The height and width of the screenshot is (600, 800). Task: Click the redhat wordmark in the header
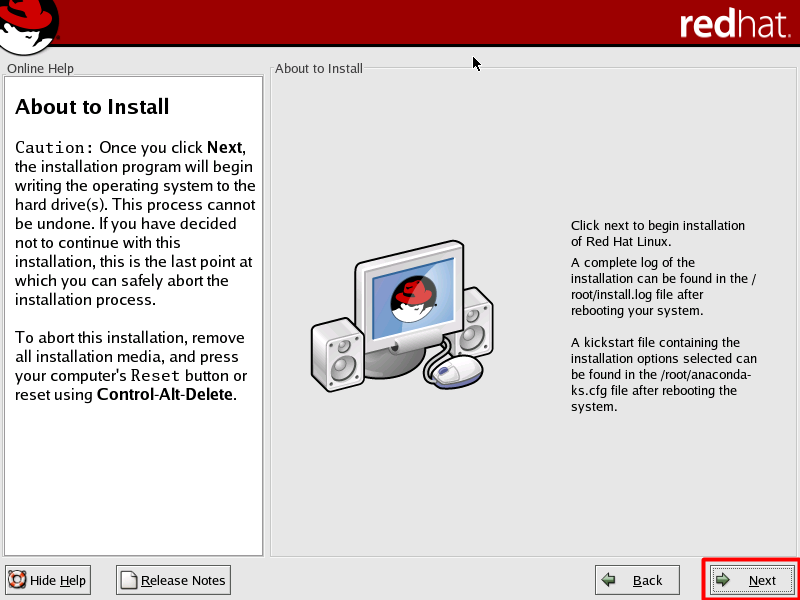click(x=735, y=24)
